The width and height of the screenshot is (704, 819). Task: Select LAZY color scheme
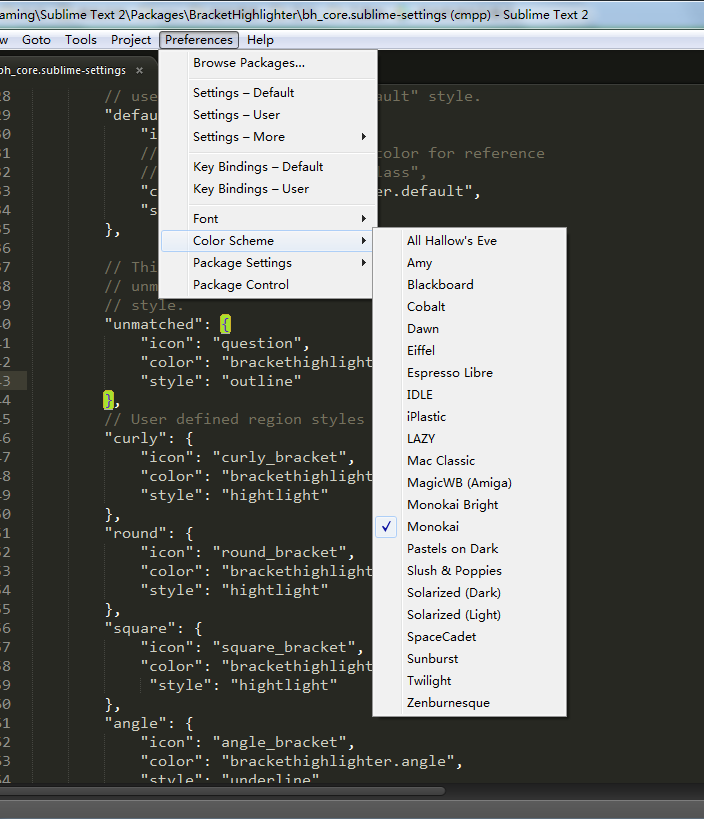click(470, 438)
